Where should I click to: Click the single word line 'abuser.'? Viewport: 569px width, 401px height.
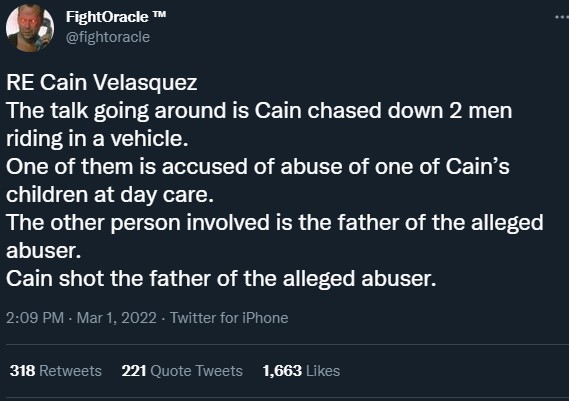(x=44, y=250)
